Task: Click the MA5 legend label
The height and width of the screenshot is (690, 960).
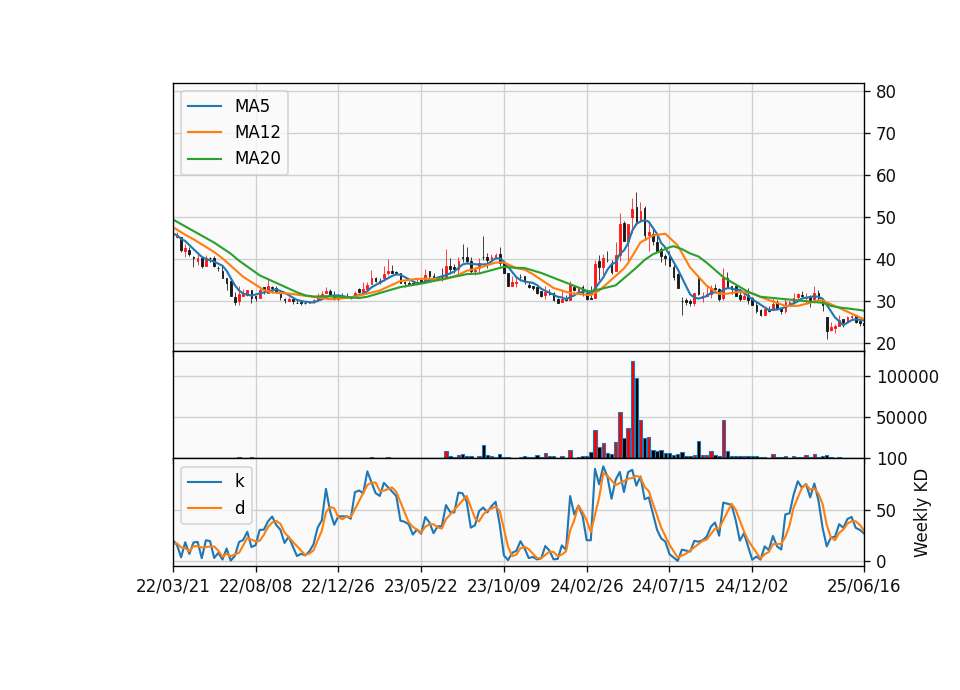Action: tap(252, 106)
